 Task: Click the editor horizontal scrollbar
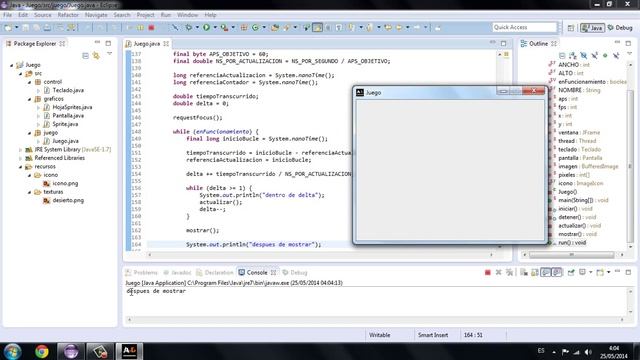pyautogui.click(x=320, y=255)
